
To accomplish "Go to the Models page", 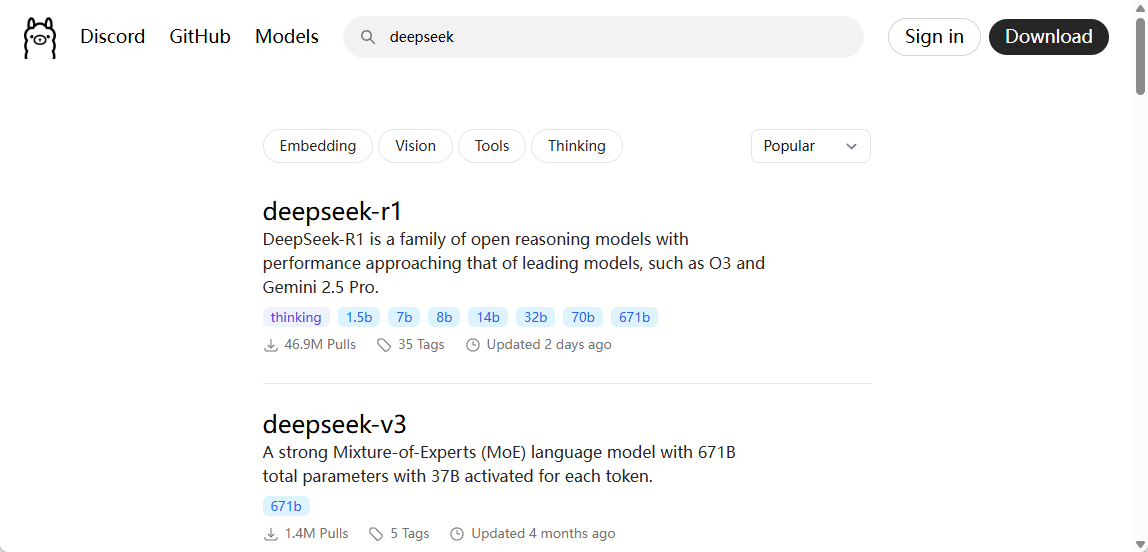I will (x=287, y=37).
